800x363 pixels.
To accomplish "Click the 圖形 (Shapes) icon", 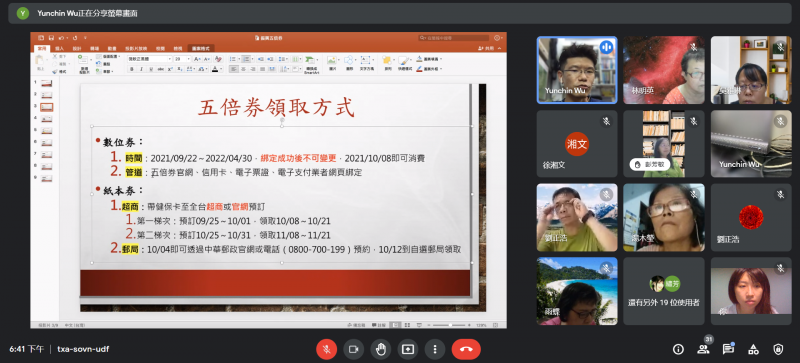I will (349, 63).
